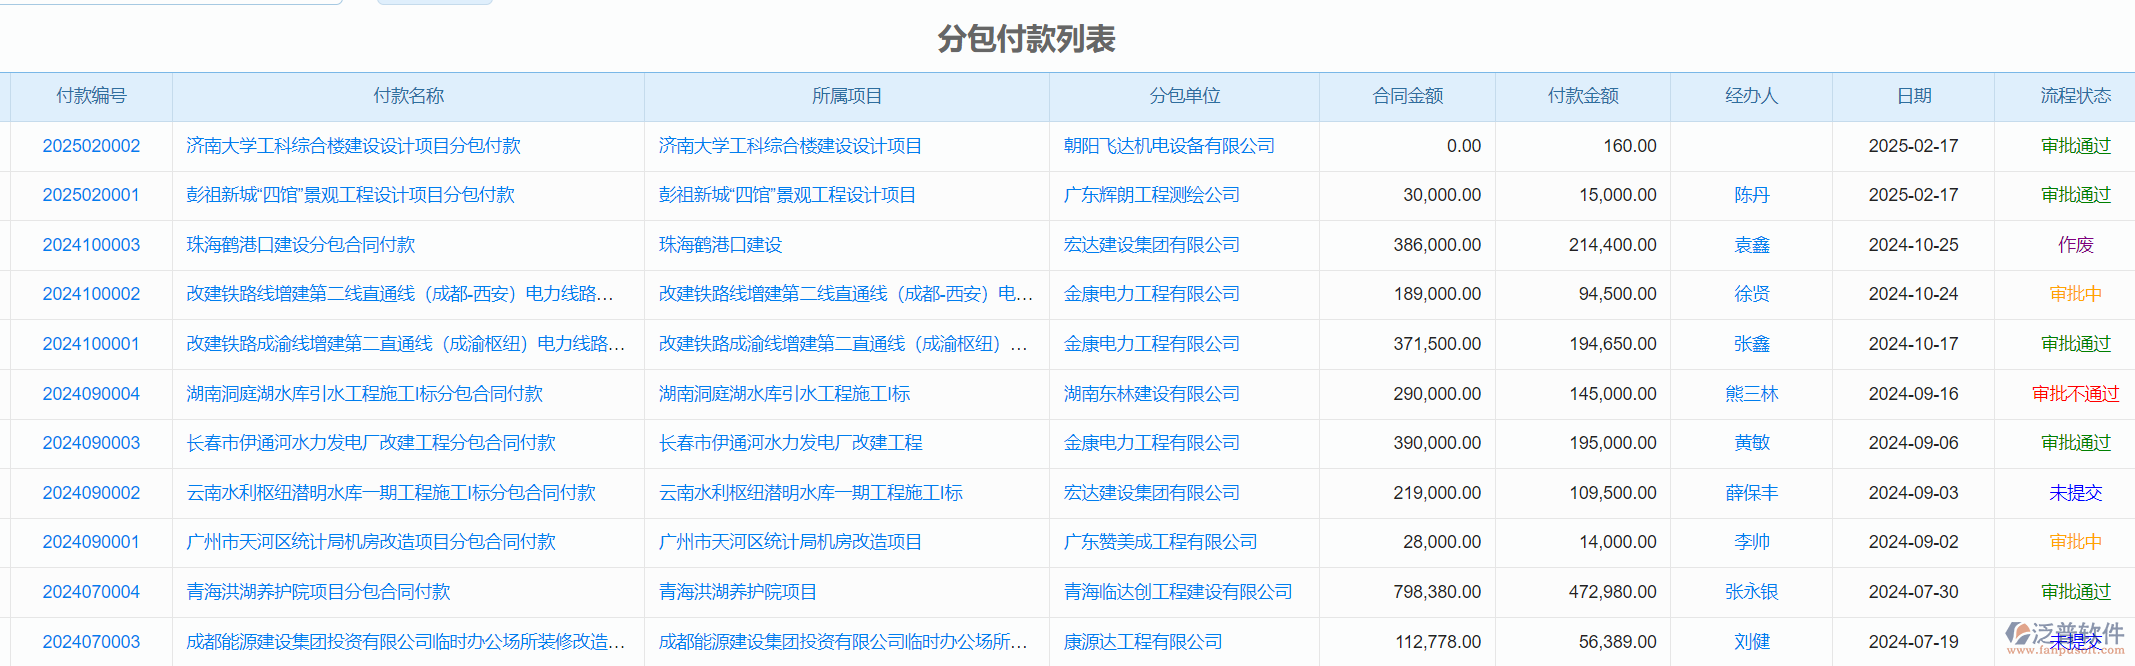
Task: Open 彭祖新城"四馆"景观工程设计项目分包付款 payment name
Action: click(x=350, y=195)
